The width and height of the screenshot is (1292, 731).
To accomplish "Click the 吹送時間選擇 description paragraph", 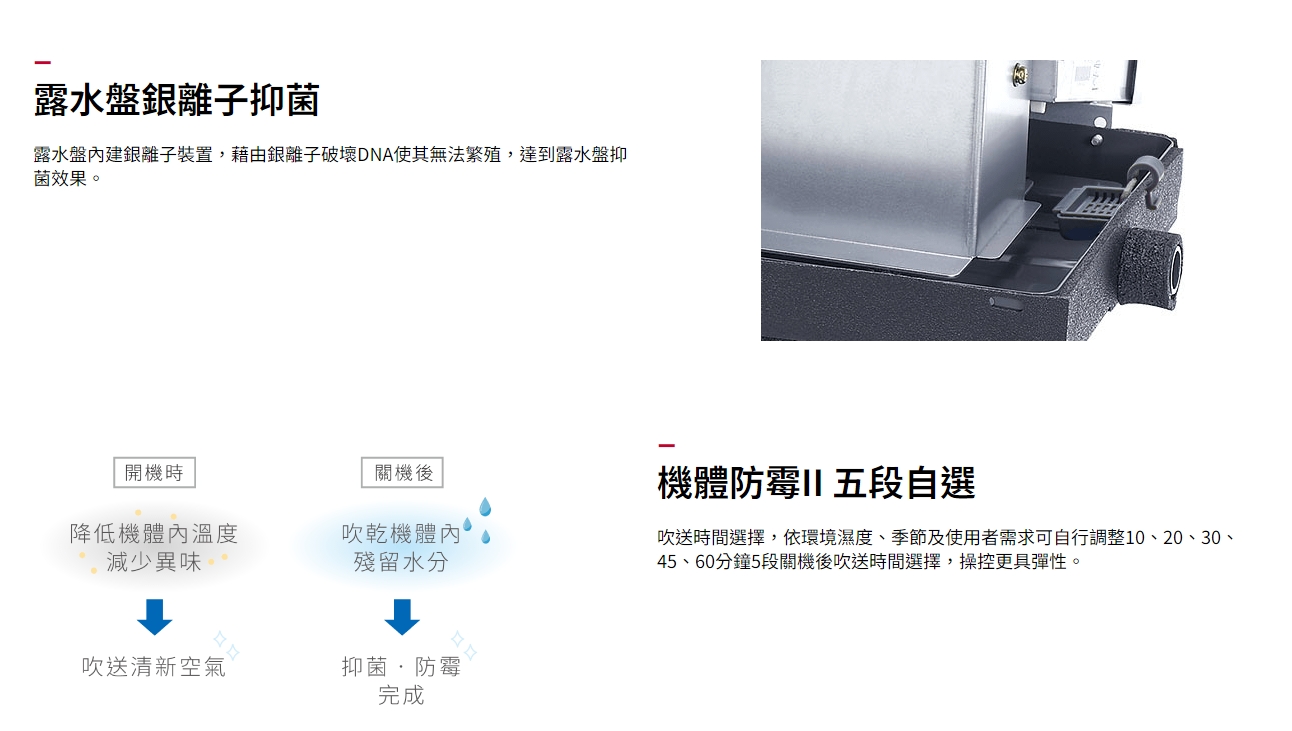I will (946, 550).
